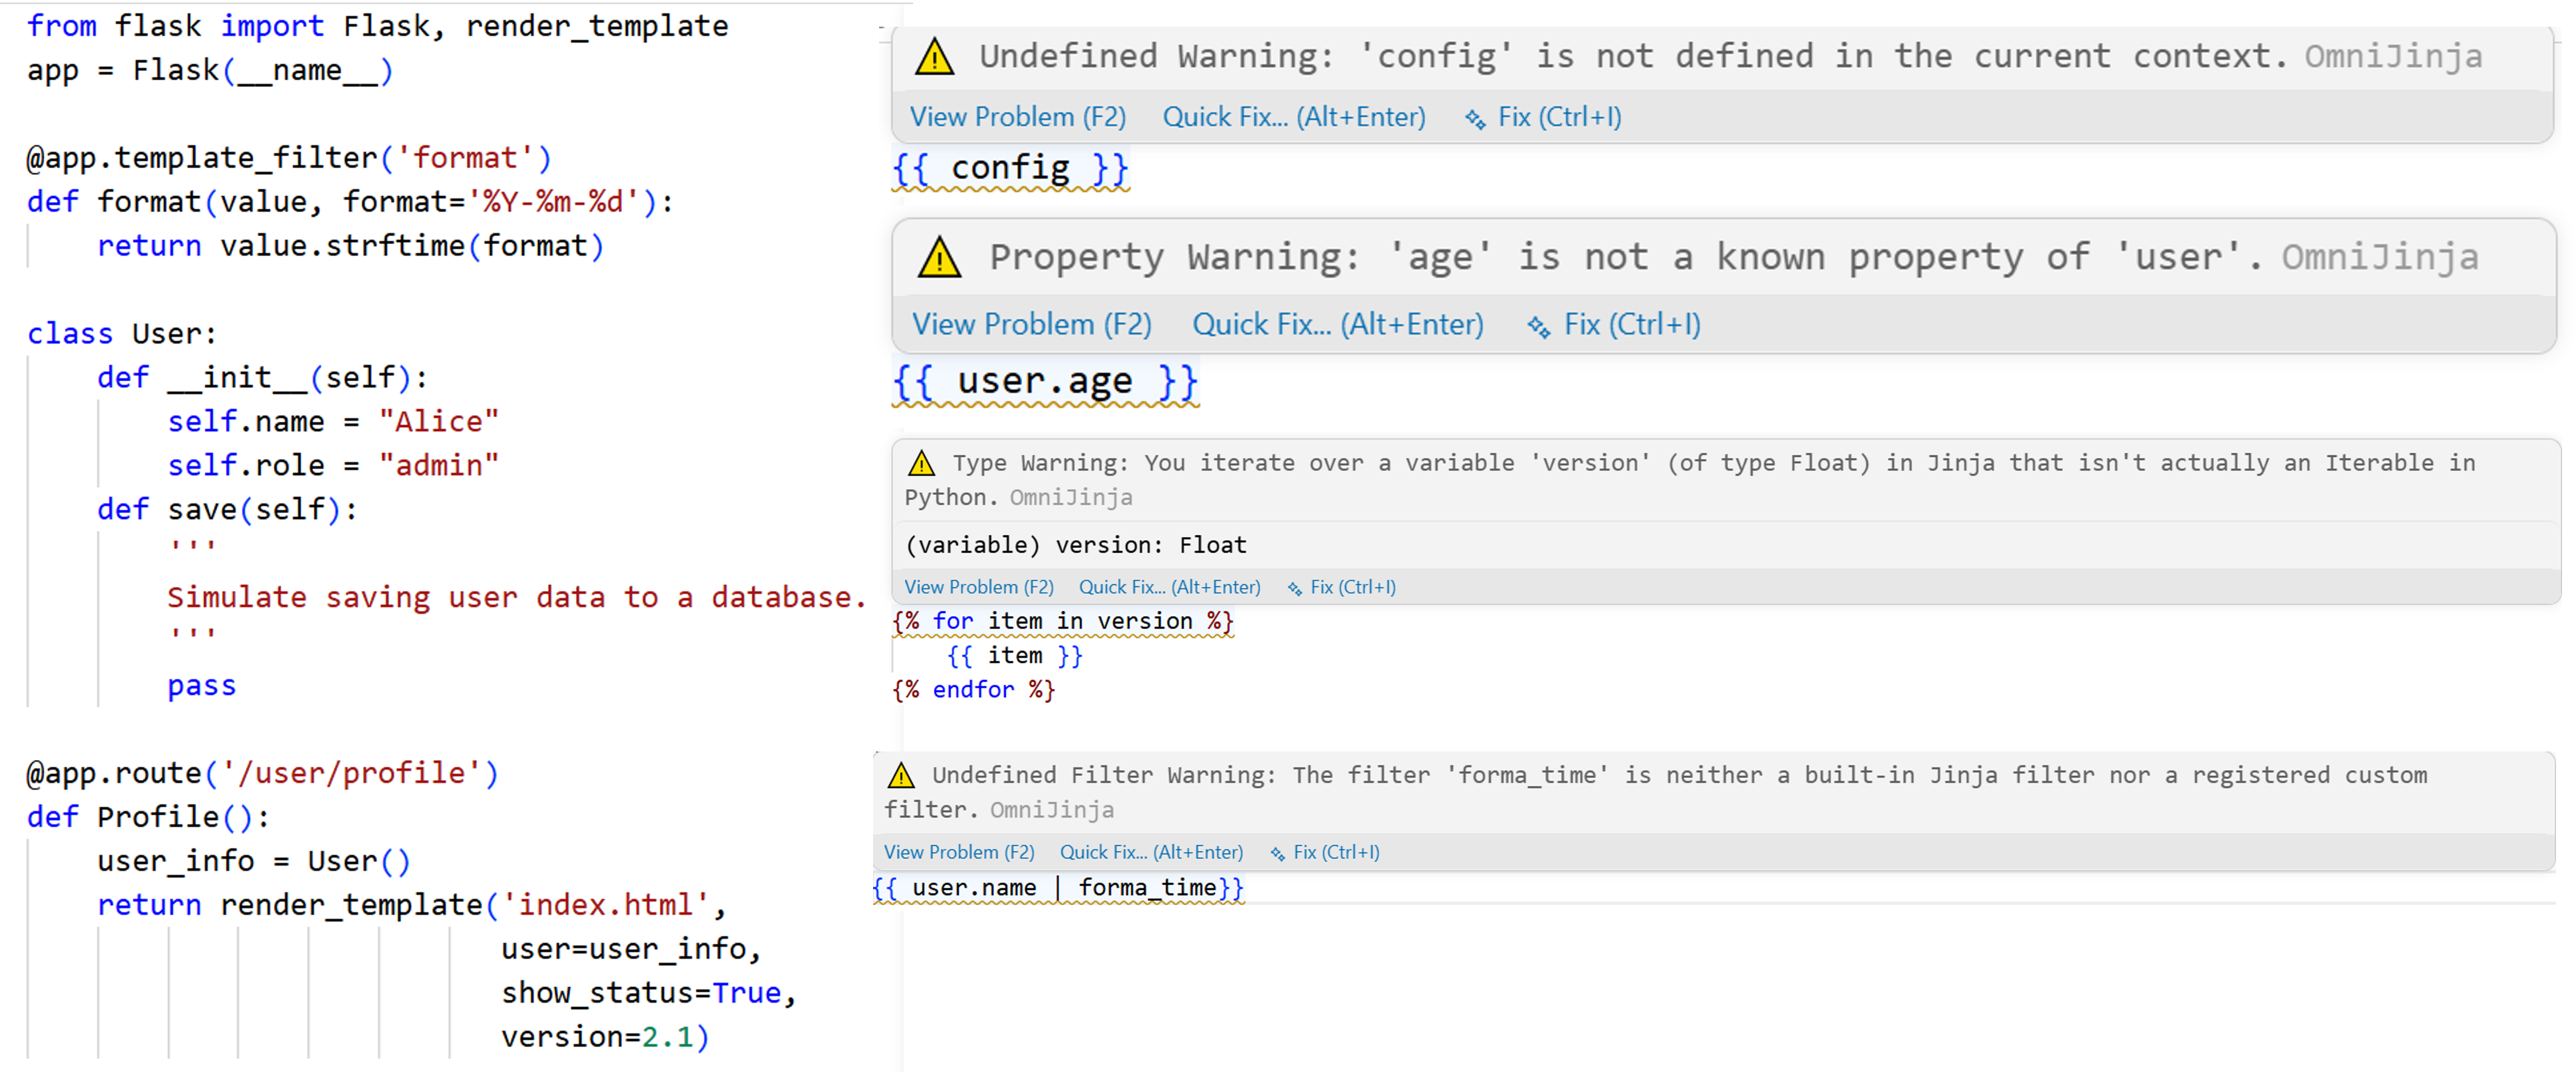Open Quick Fix in Undefined Filter Warning
2576x1072 pixels.
(x=1151, y=852)
